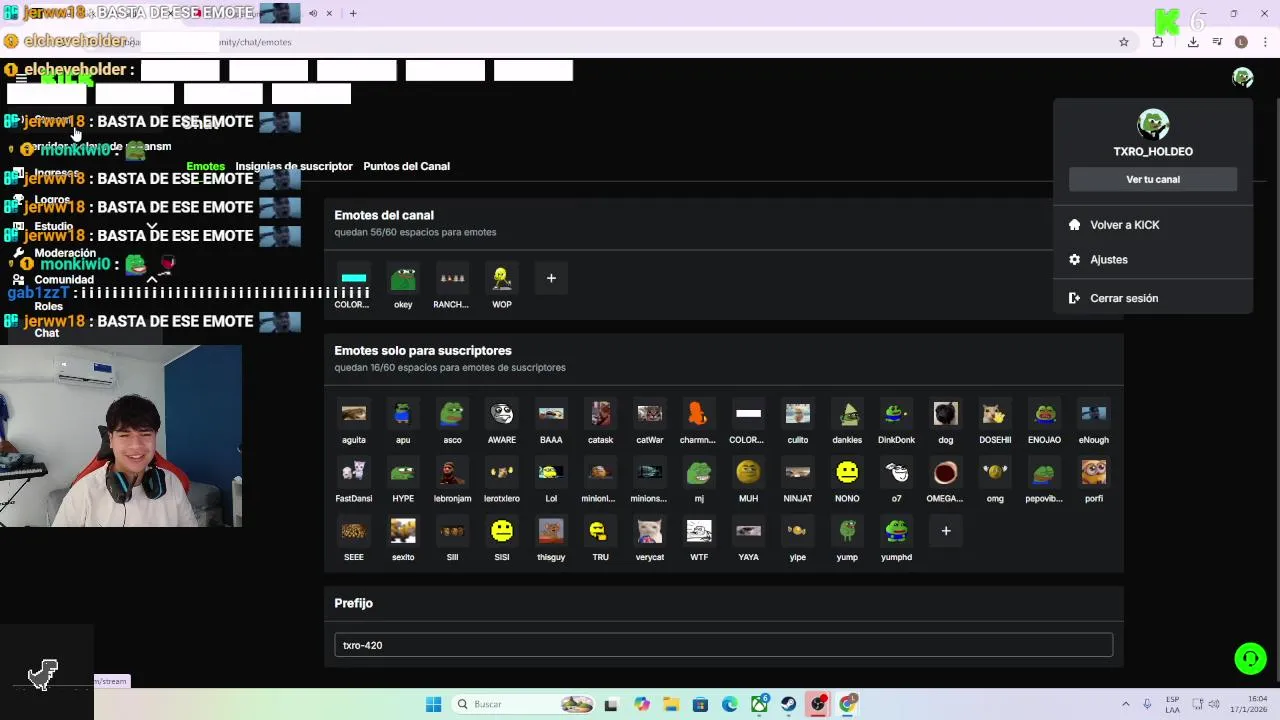Switch to the Emotes tab
The height and width of the screenshot is (720, 1280).
tap(206, 166)
